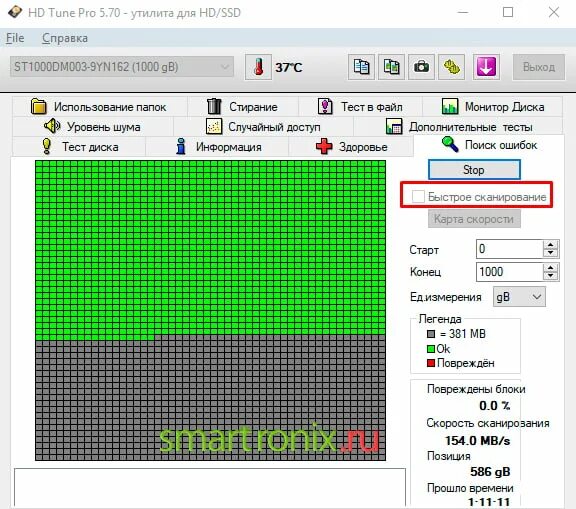Switch to the Тест диска tab
Screen dimensions: 576x509
(79, 147)
